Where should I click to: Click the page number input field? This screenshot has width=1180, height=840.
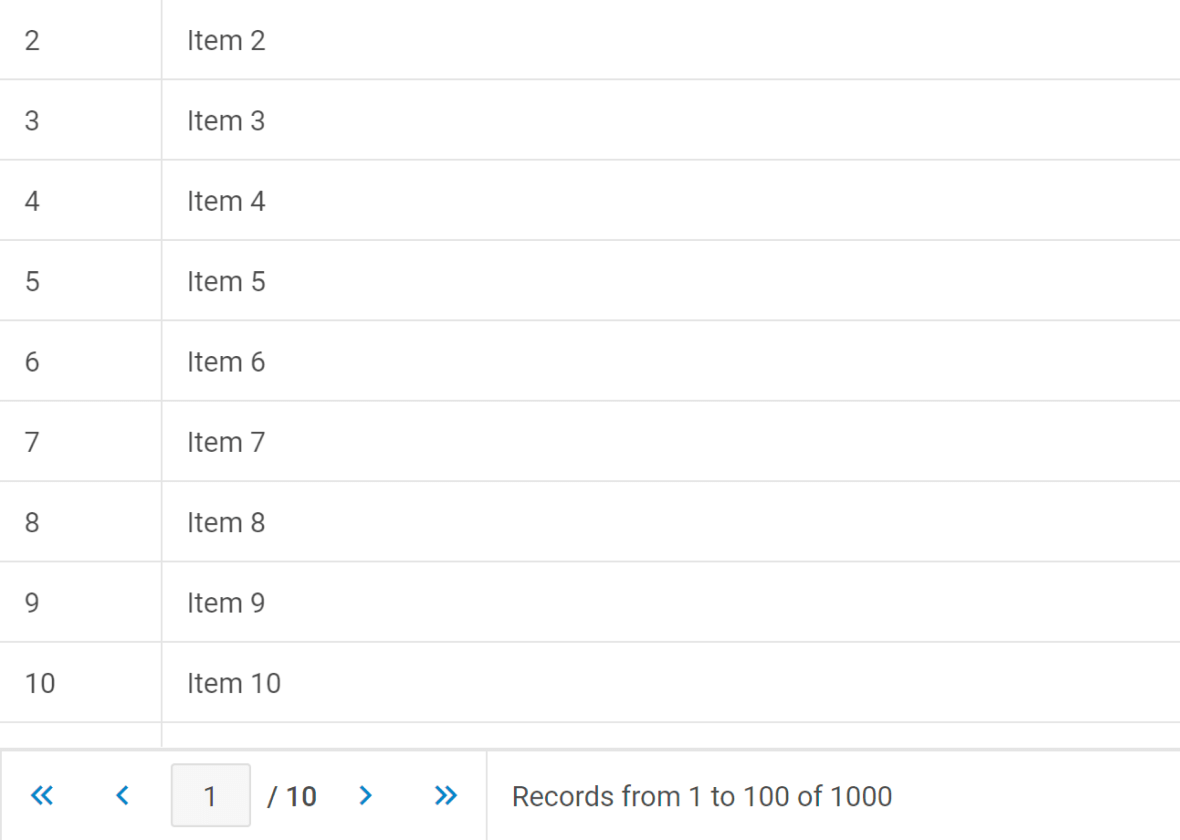pyautogui.click(x=211, y=796)
